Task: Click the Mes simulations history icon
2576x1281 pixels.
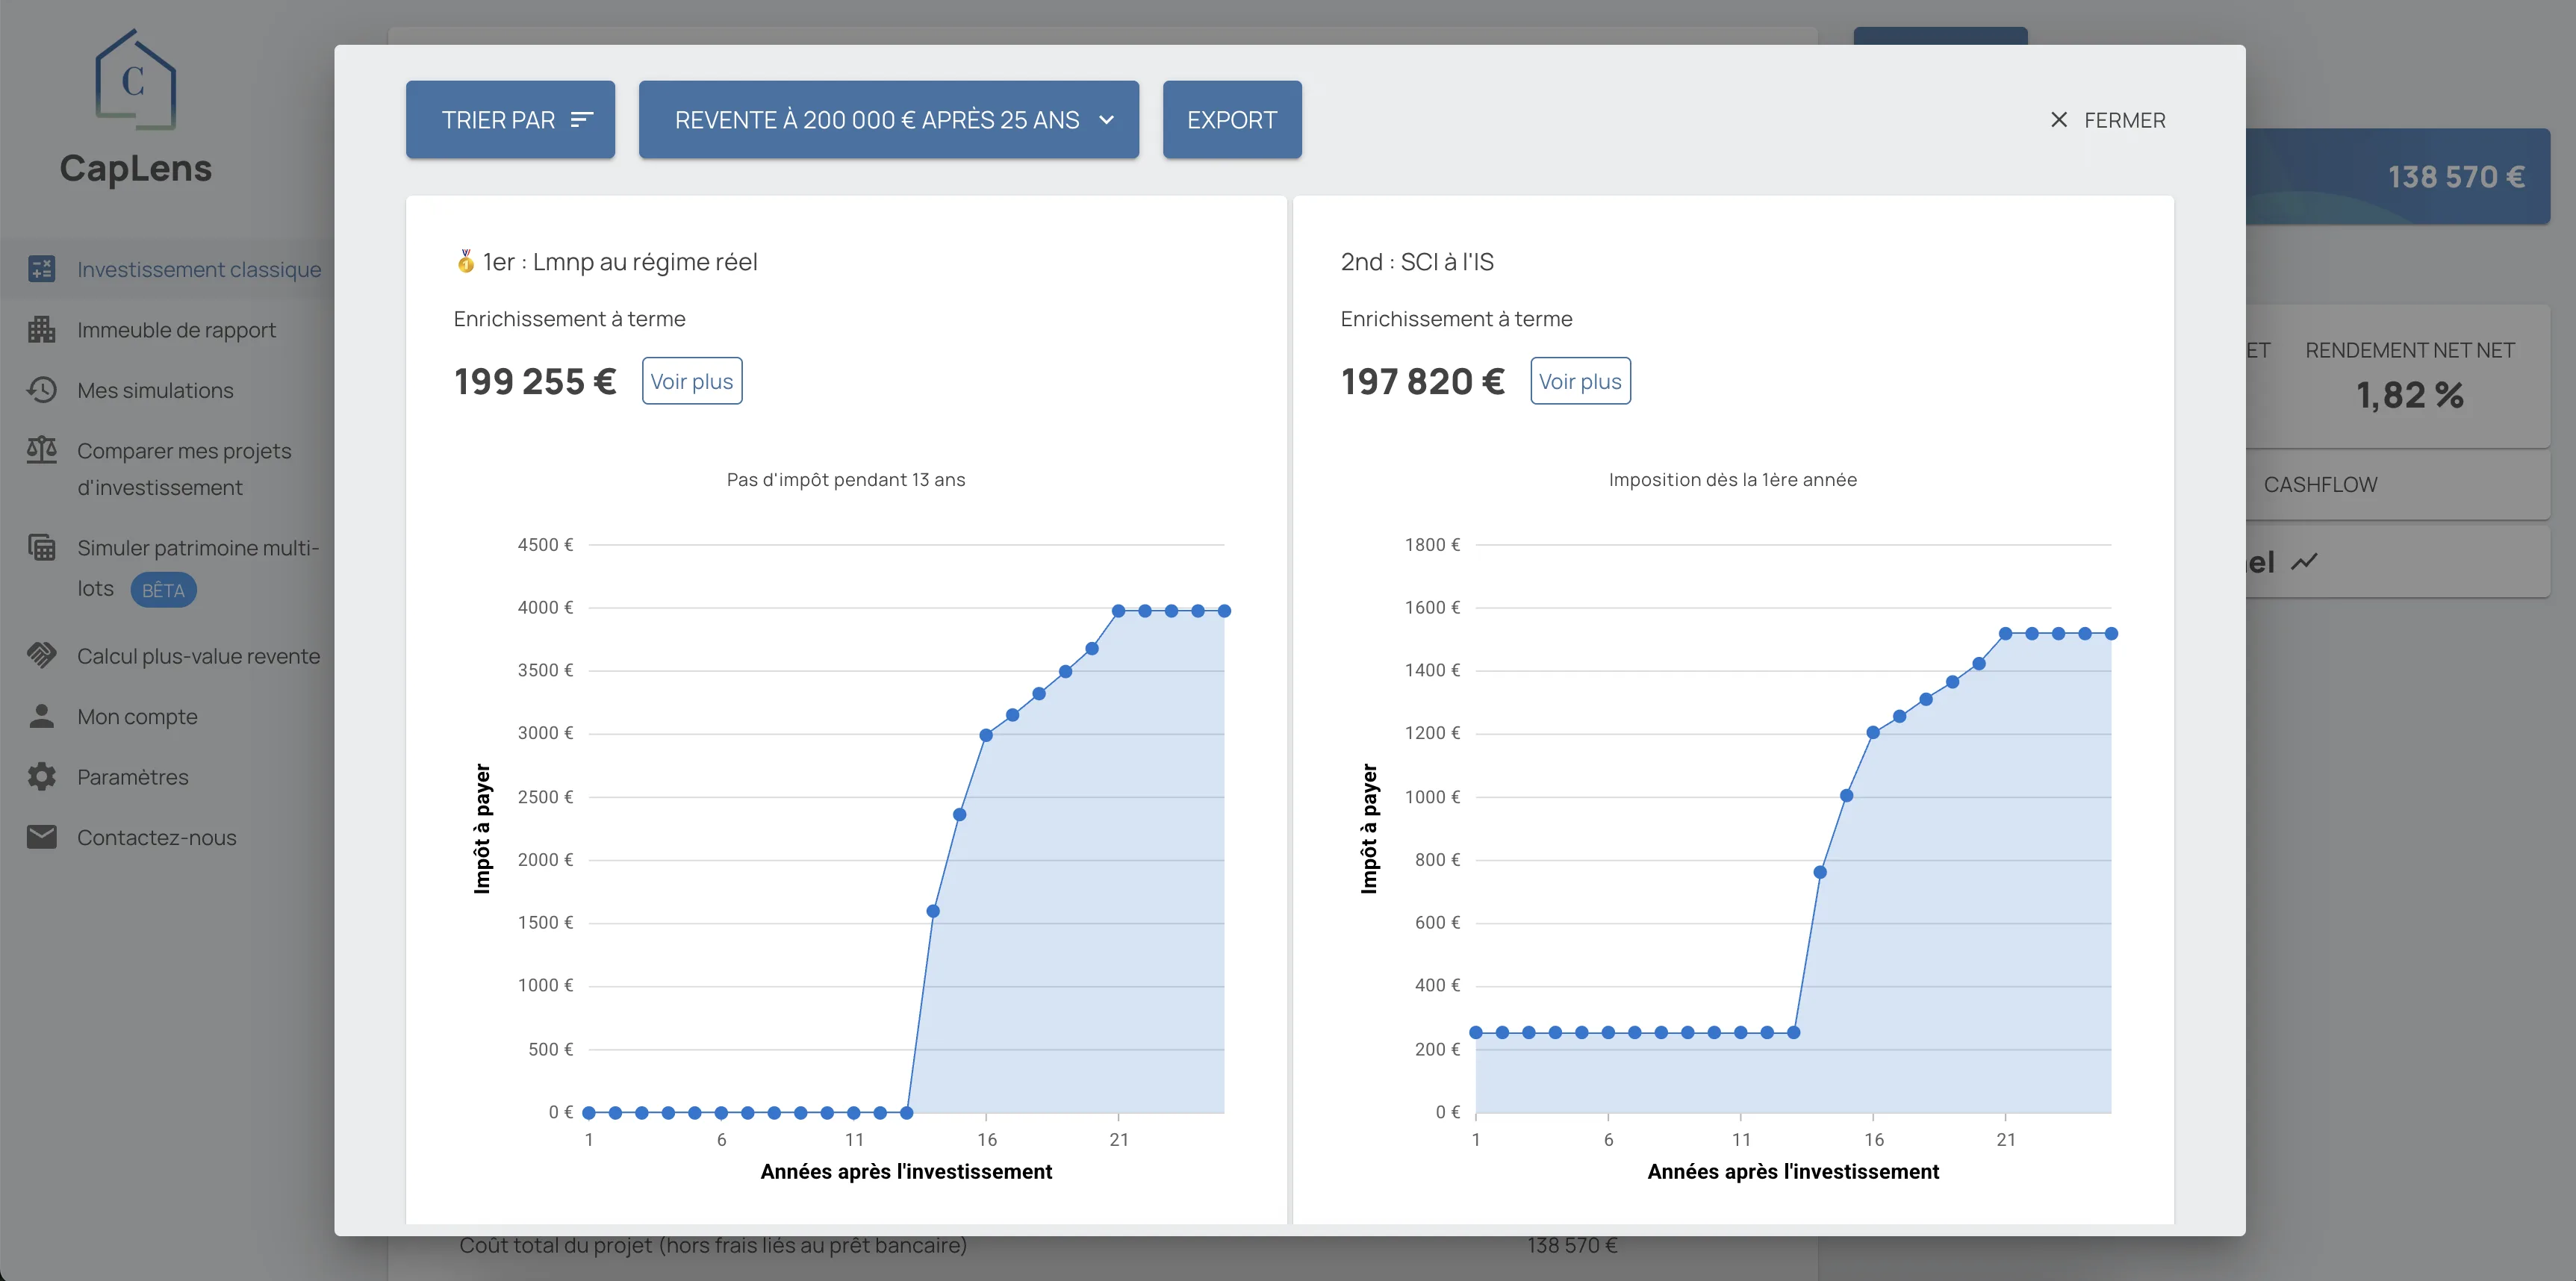Action: [x=41, y=390]
